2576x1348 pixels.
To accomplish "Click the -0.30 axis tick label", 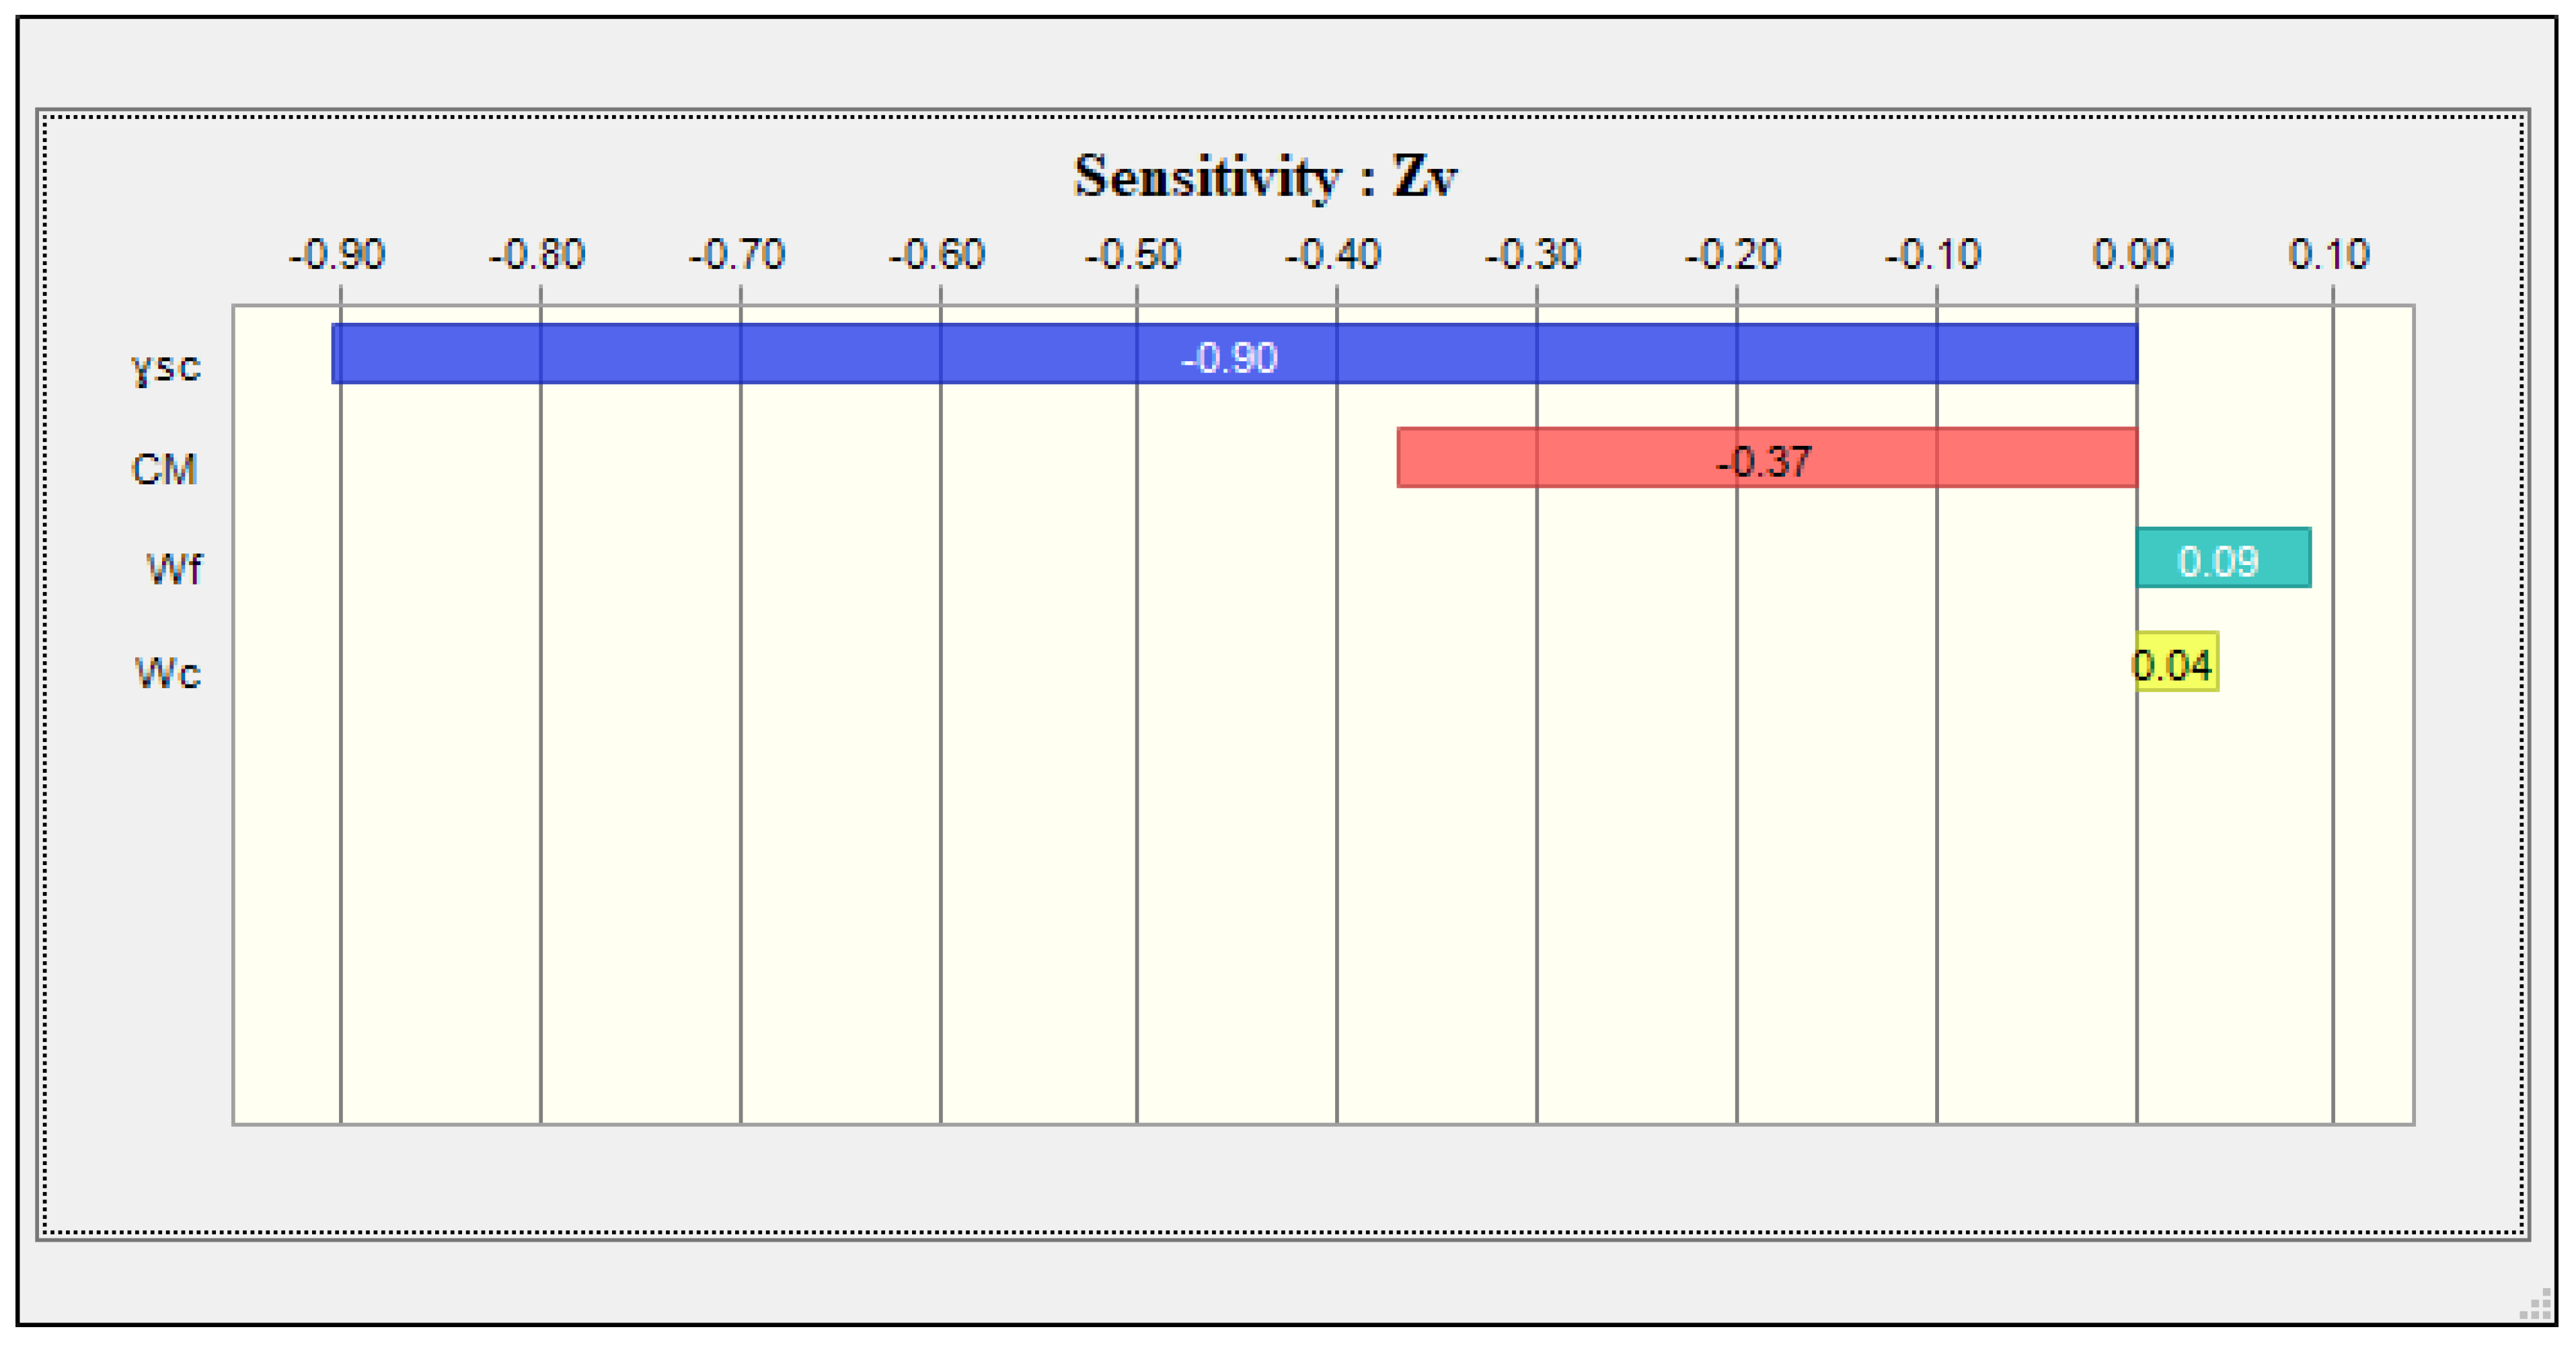I will pos(1533,255).
